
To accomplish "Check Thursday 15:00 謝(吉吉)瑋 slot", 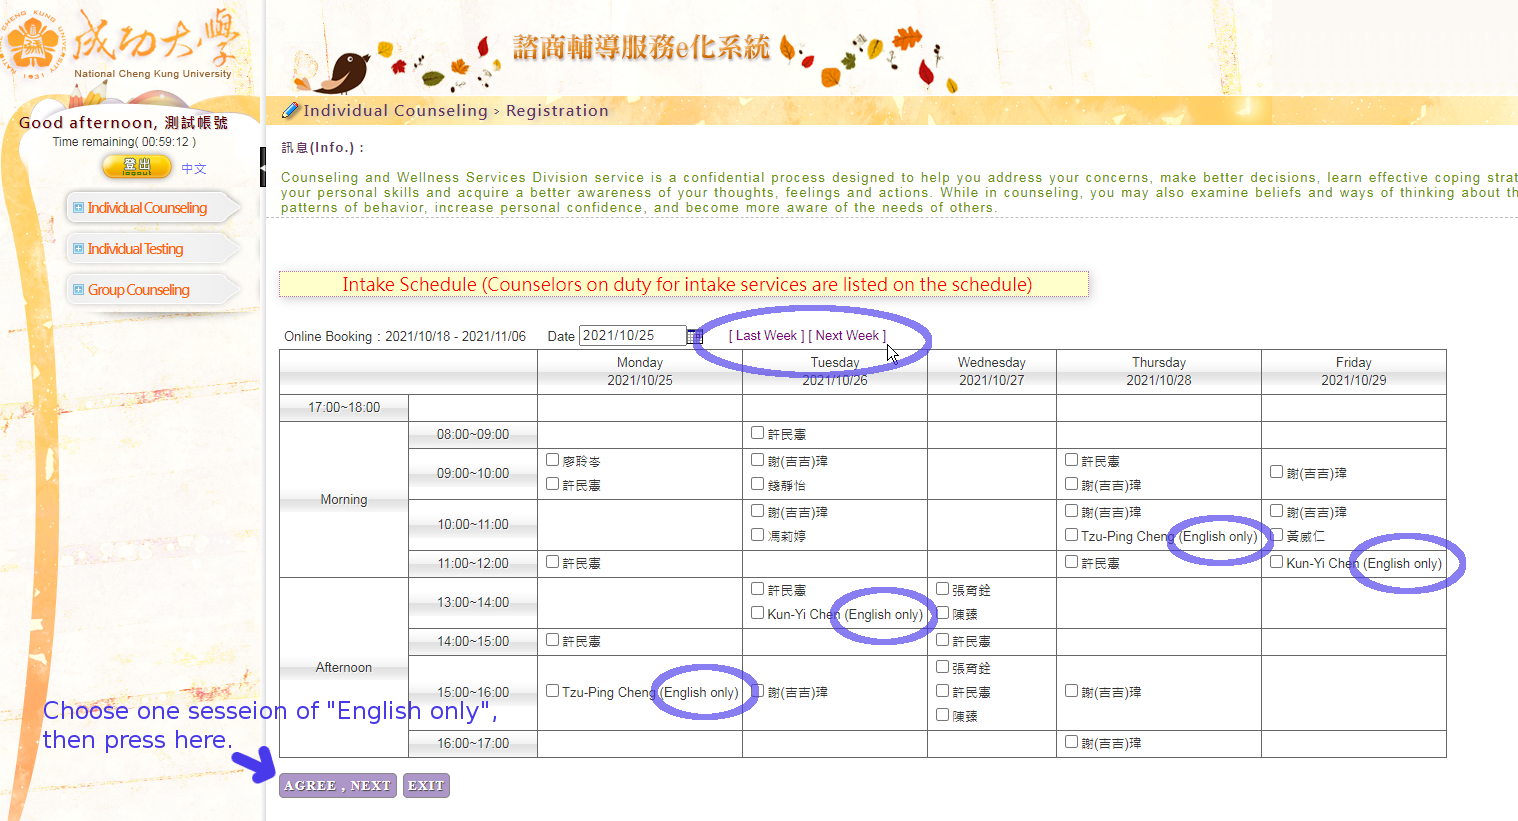I will pos(1072,691).
